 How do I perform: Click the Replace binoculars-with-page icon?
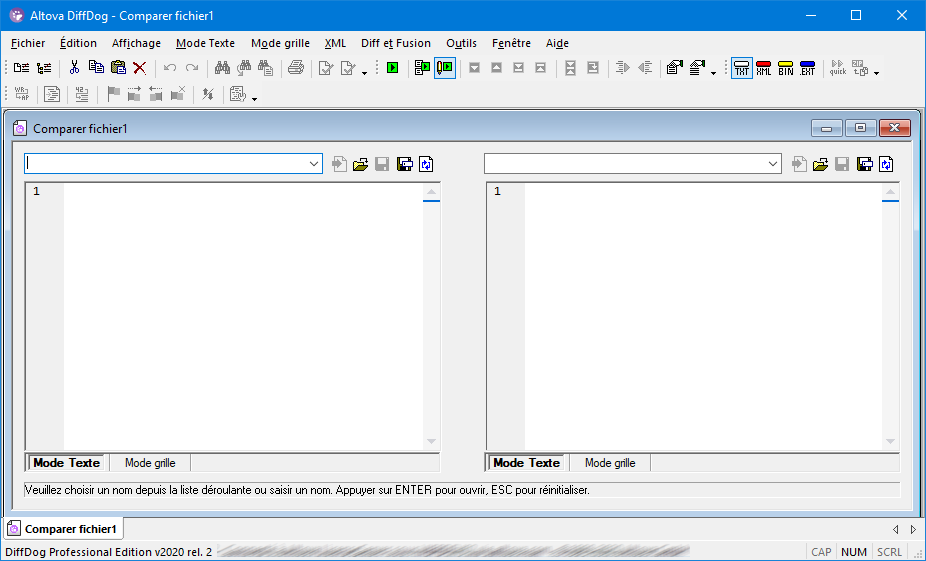266,68
